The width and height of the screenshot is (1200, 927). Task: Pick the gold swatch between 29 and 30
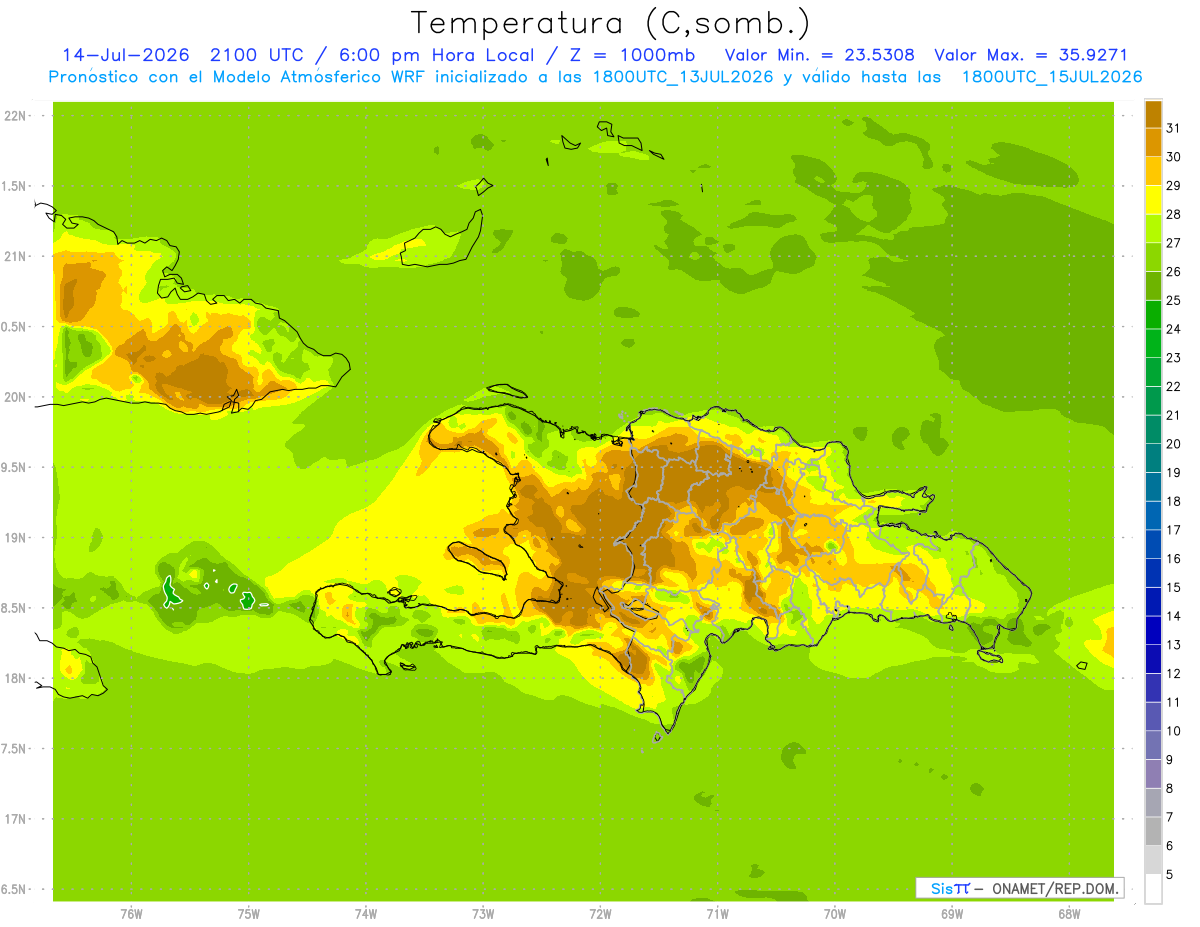point(1153,171)
